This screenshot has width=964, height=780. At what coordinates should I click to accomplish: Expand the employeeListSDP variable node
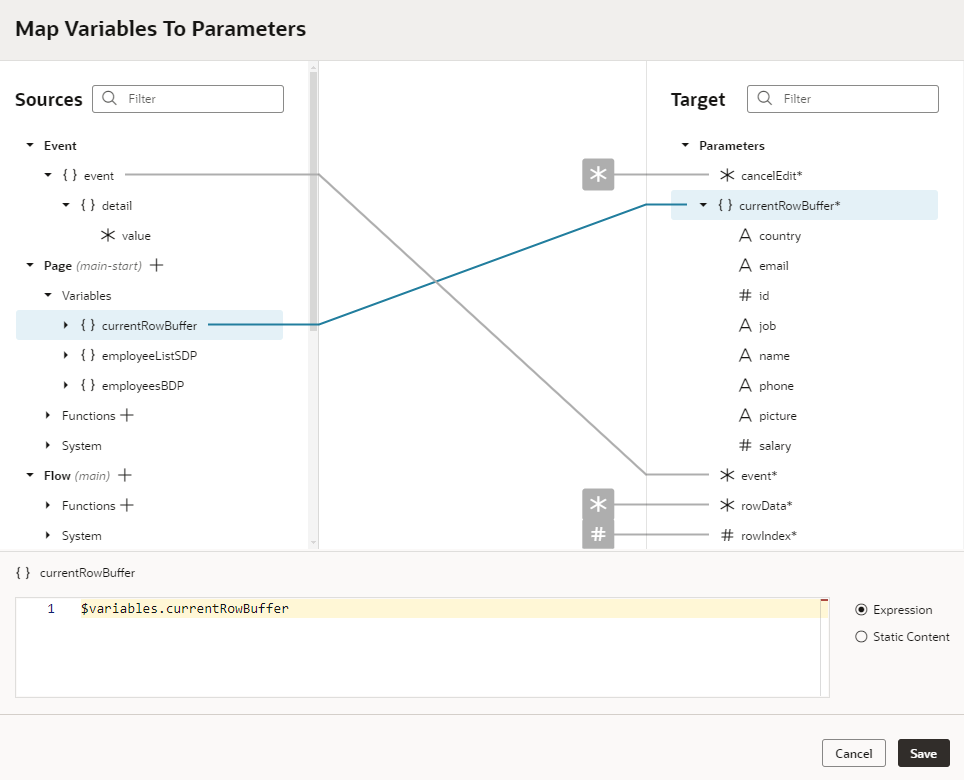pos(66,355)
